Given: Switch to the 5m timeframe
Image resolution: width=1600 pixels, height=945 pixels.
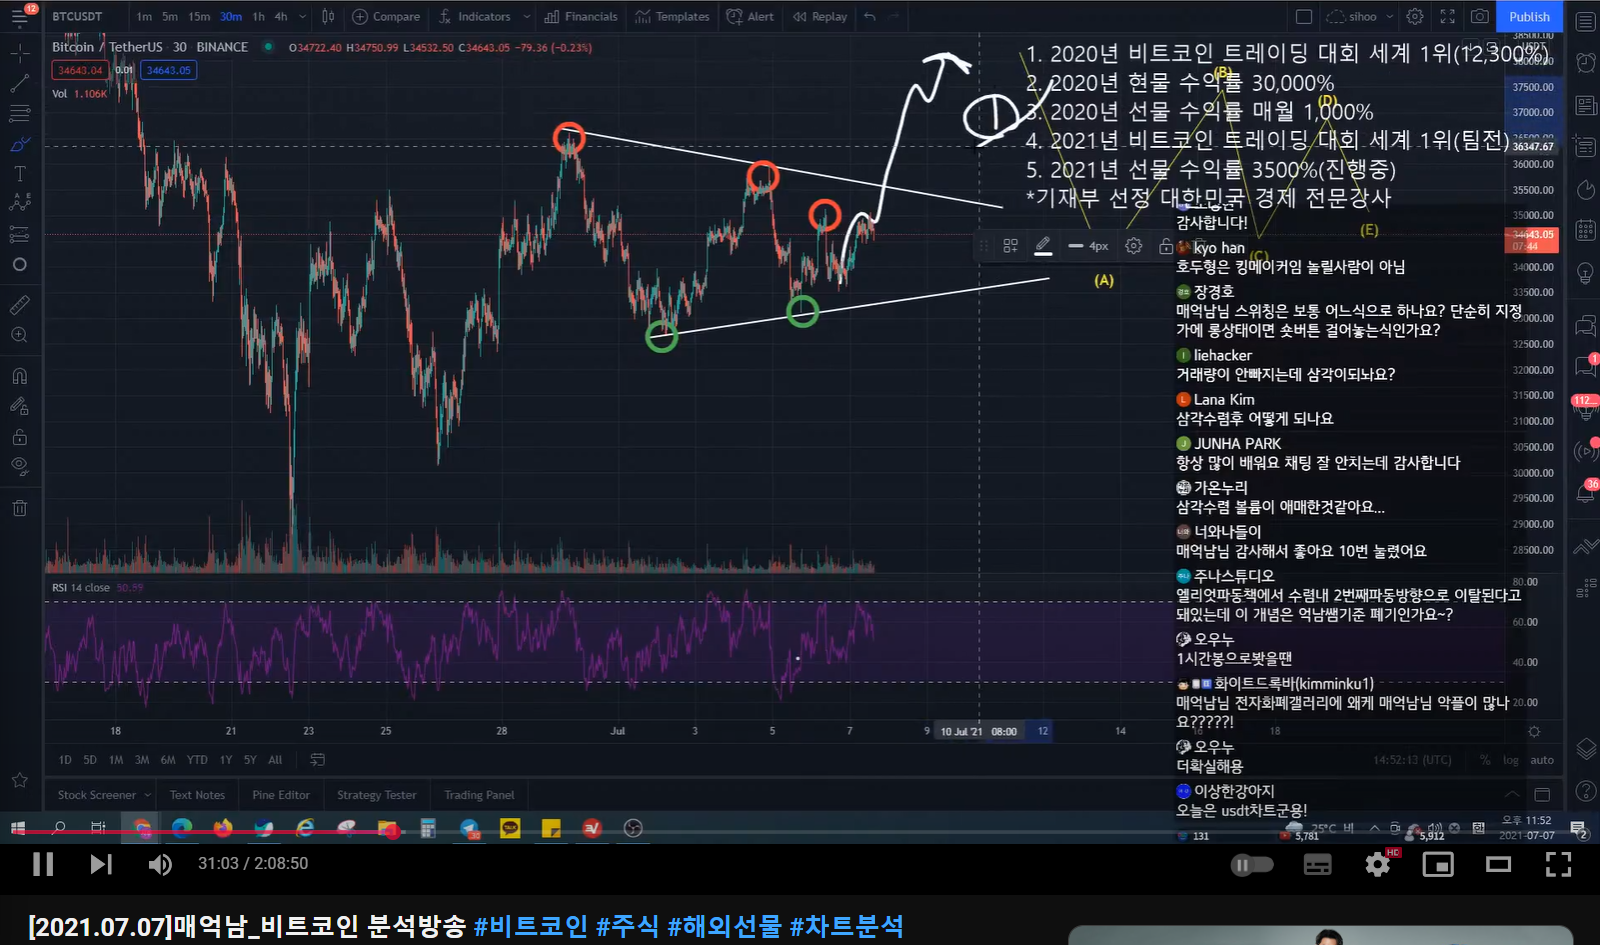Looking at the screenshot, I should click(x=170, y=17).
